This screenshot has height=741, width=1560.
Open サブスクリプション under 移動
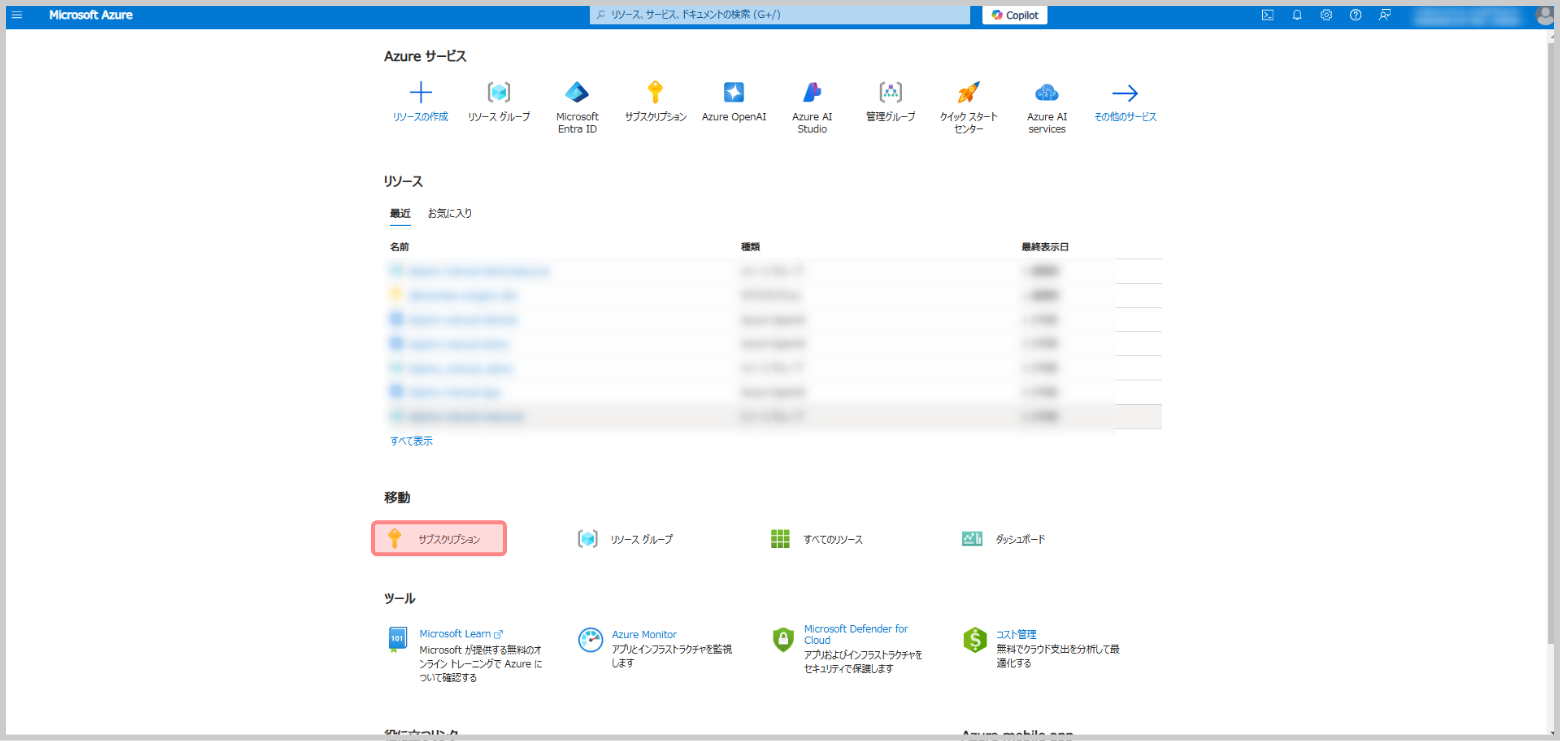pos(439,539)
